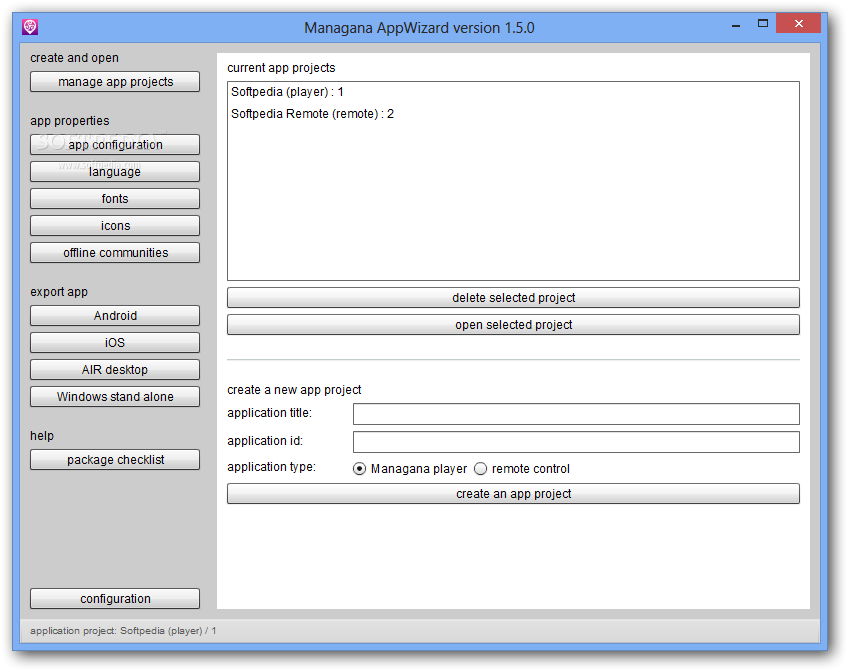Open manage app projects

tap(115, 82)
